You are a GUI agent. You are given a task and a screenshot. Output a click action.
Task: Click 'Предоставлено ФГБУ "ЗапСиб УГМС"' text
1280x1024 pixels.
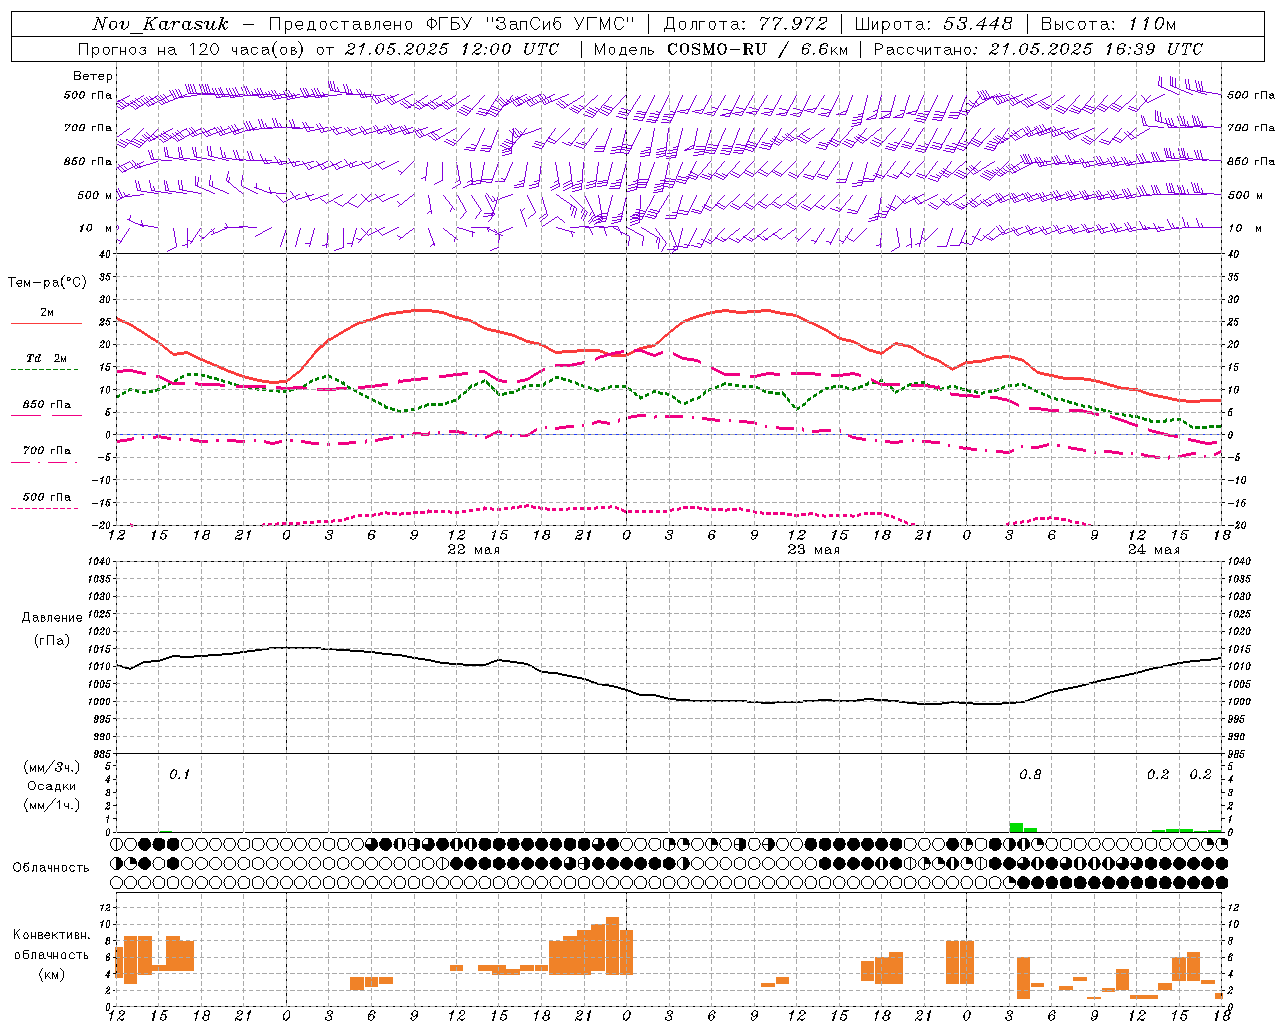tap(452, 24)
